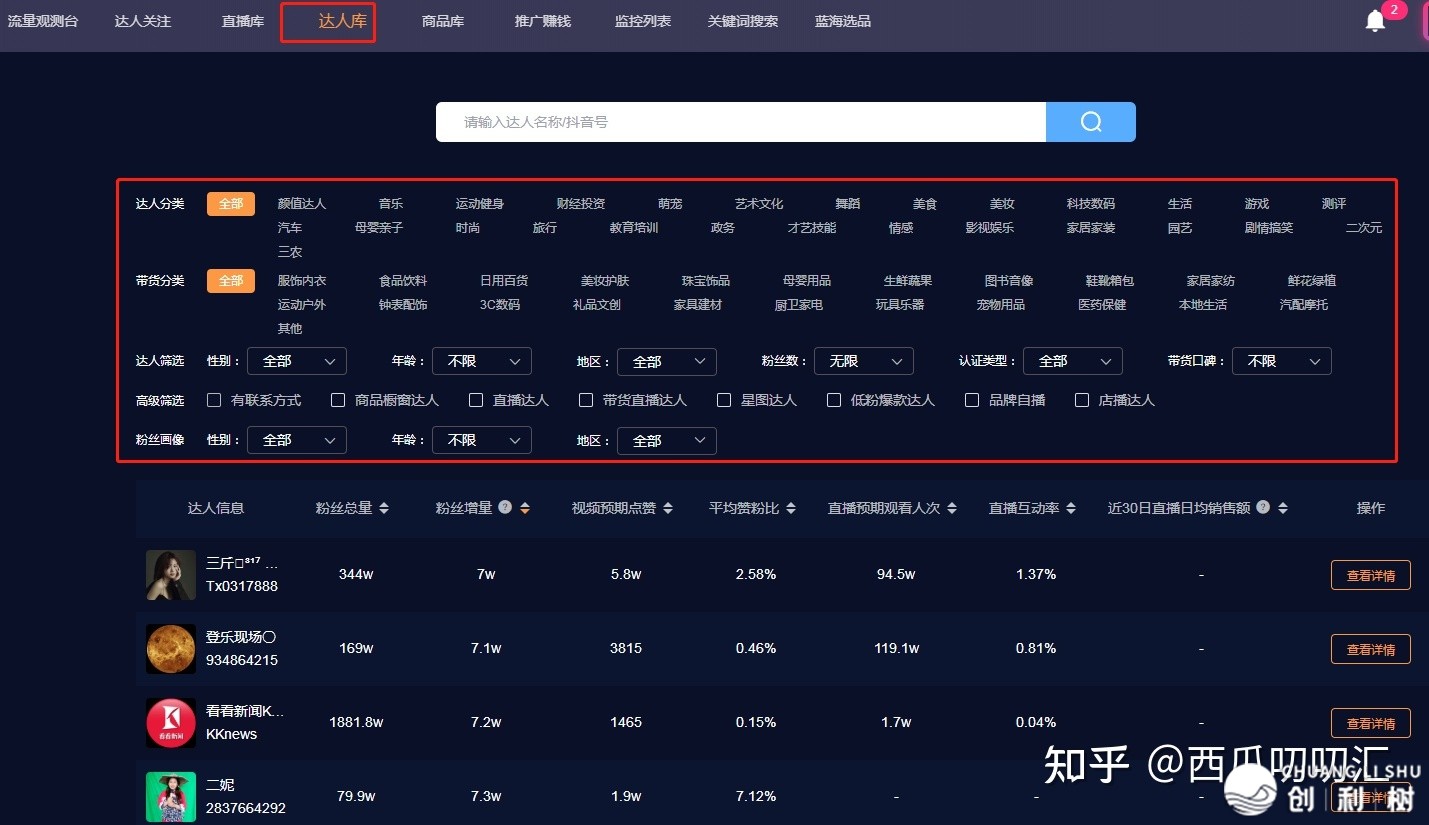Check the 直播达人 filter

[476, 400]
